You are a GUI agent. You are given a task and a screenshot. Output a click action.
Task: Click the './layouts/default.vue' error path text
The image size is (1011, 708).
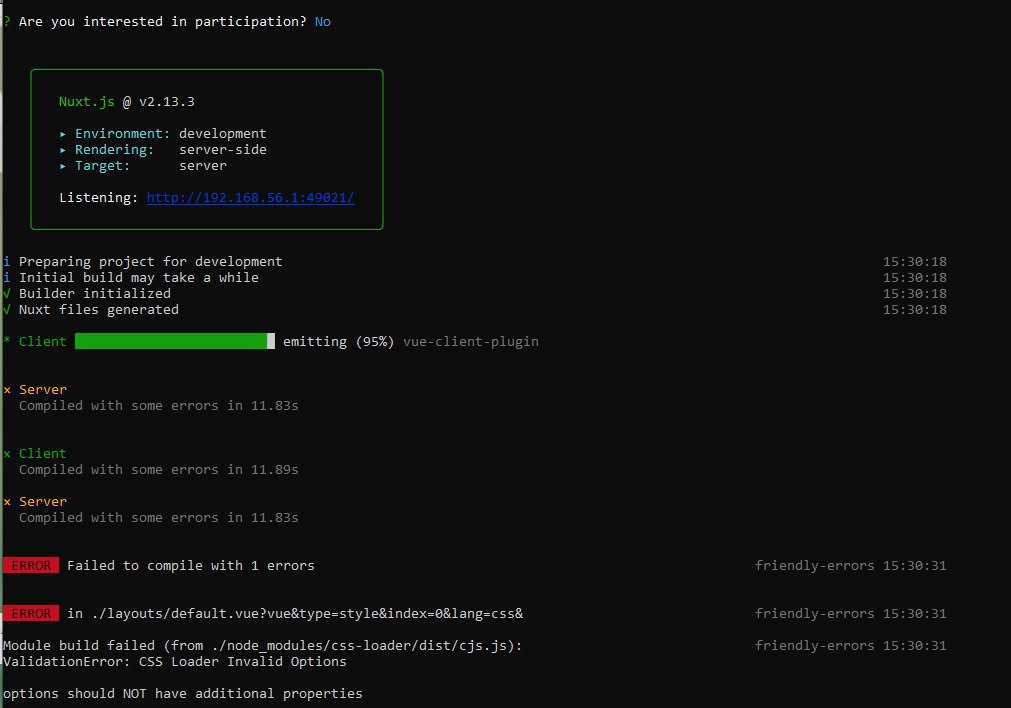pos(307,614)
